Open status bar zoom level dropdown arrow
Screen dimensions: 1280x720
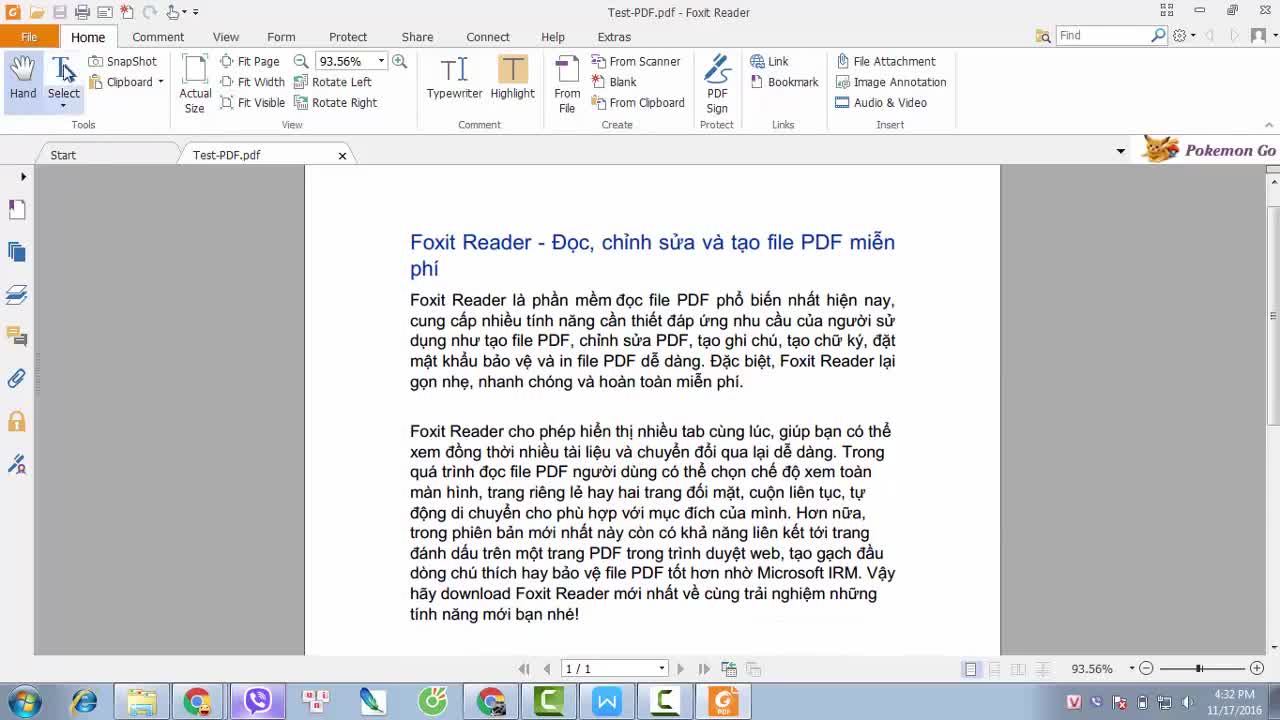pyautogui.click(x=1132, y=669)
